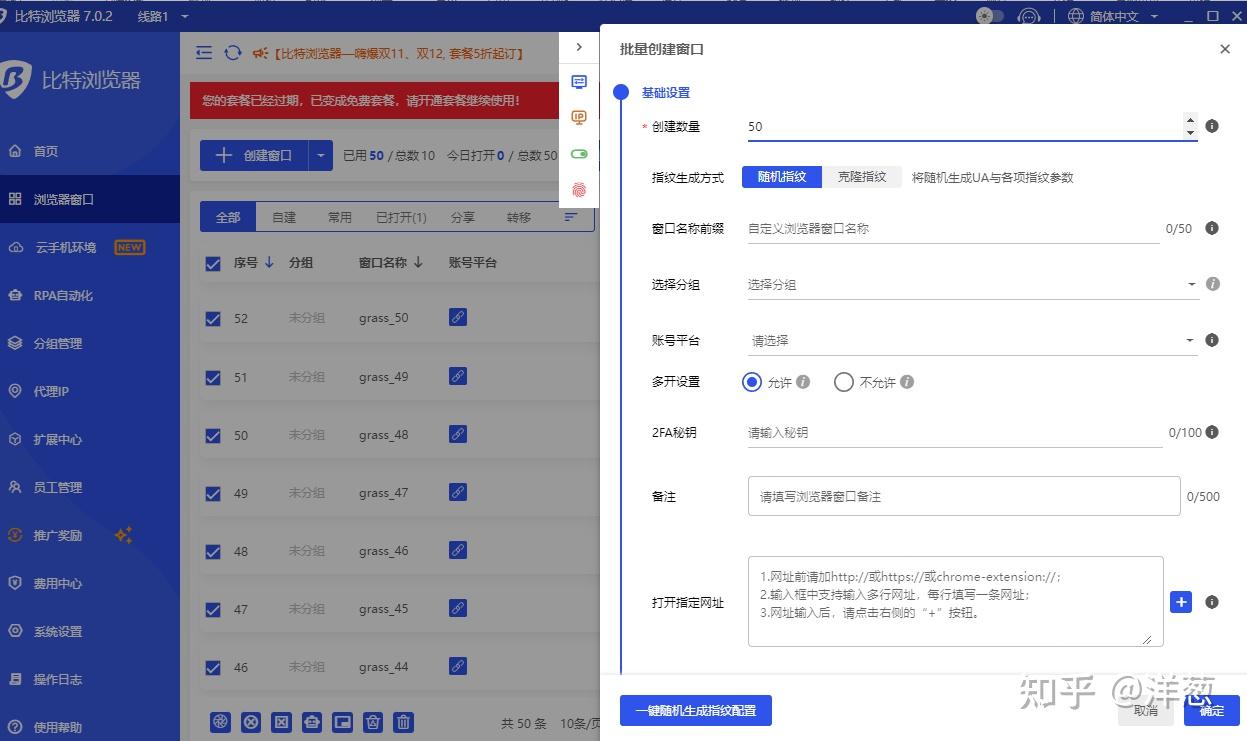Uncheck the checkbox for row 47
This screenshot has width=1247, height=741.
point(213,610)
